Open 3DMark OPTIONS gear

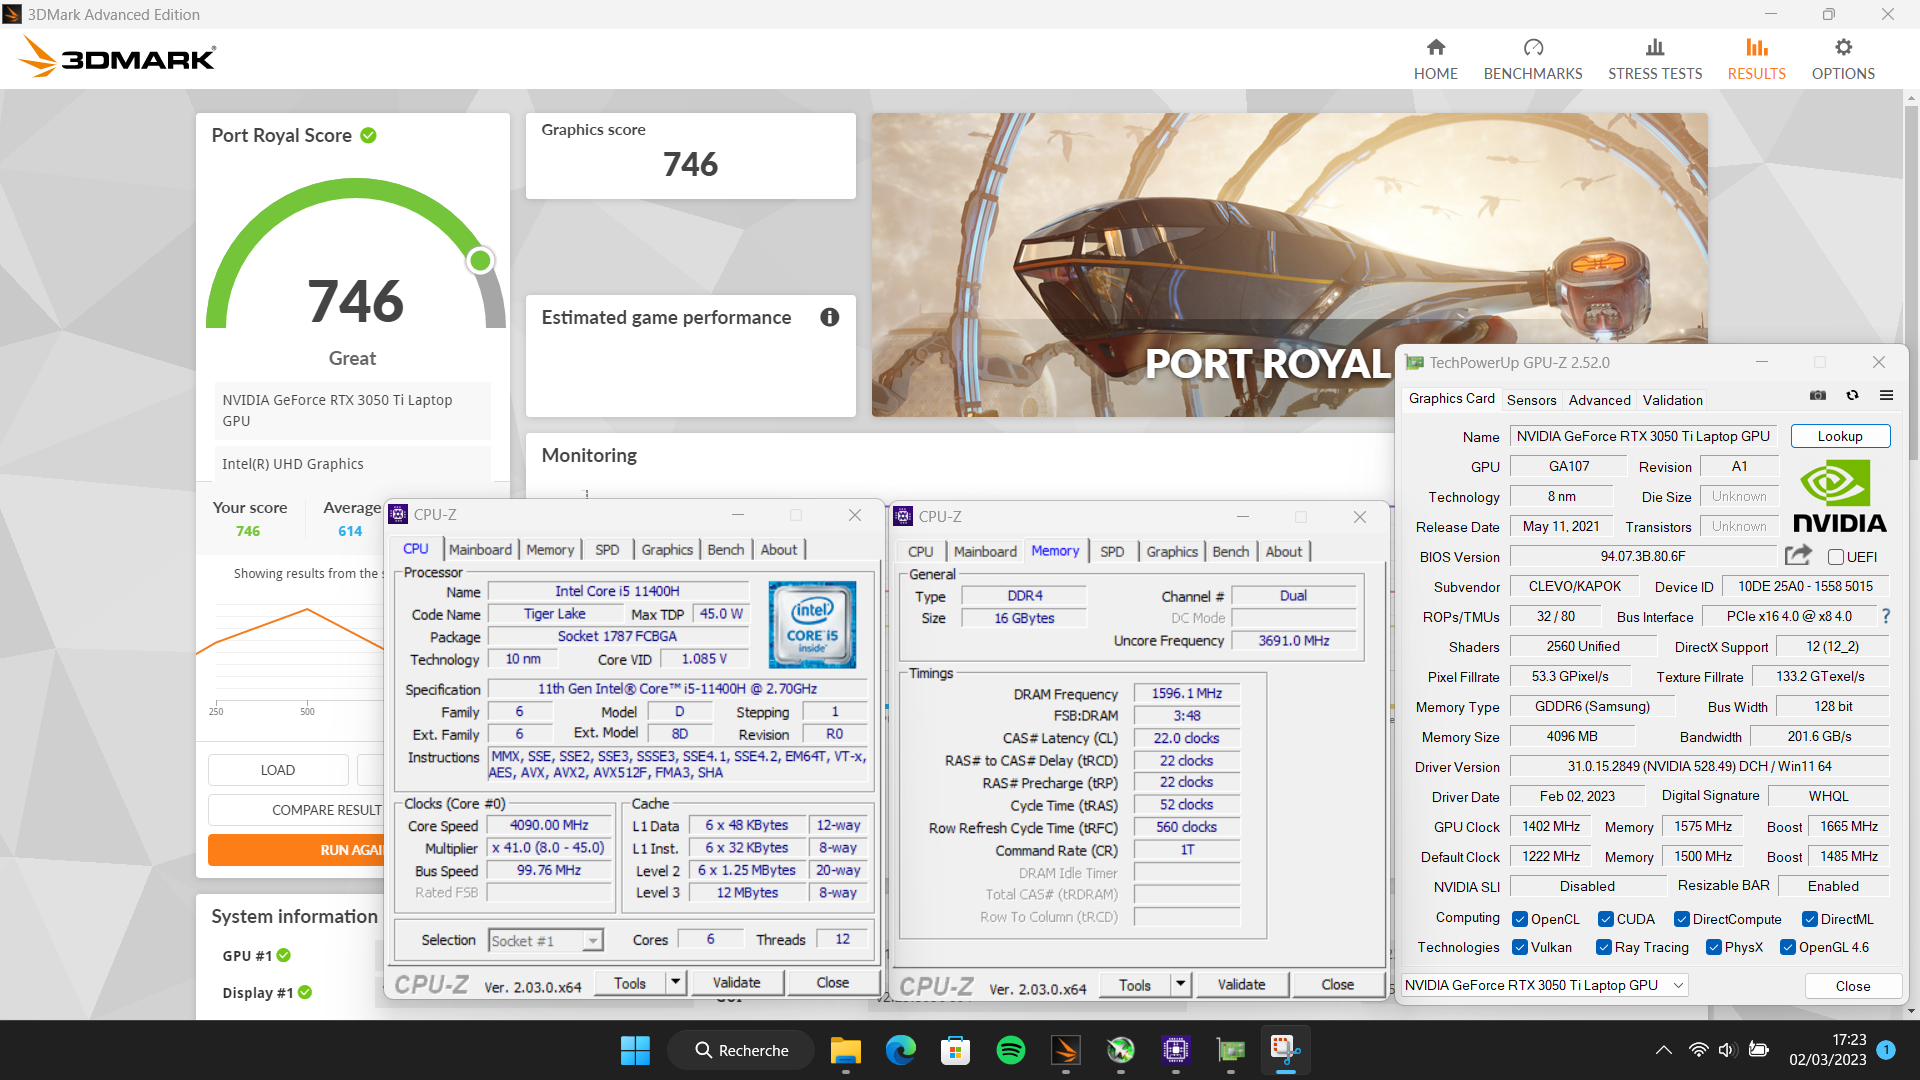tap(1843, 59)
